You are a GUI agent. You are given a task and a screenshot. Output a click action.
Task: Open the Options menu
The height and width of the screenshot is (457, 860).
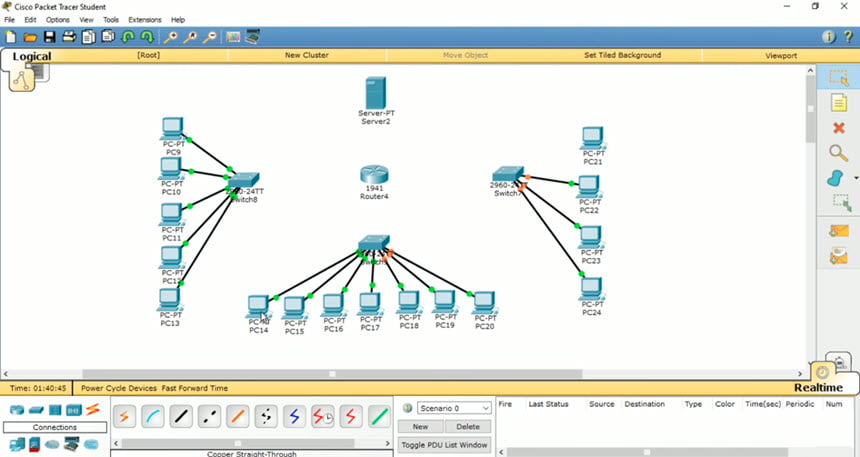tap(58, 19)
